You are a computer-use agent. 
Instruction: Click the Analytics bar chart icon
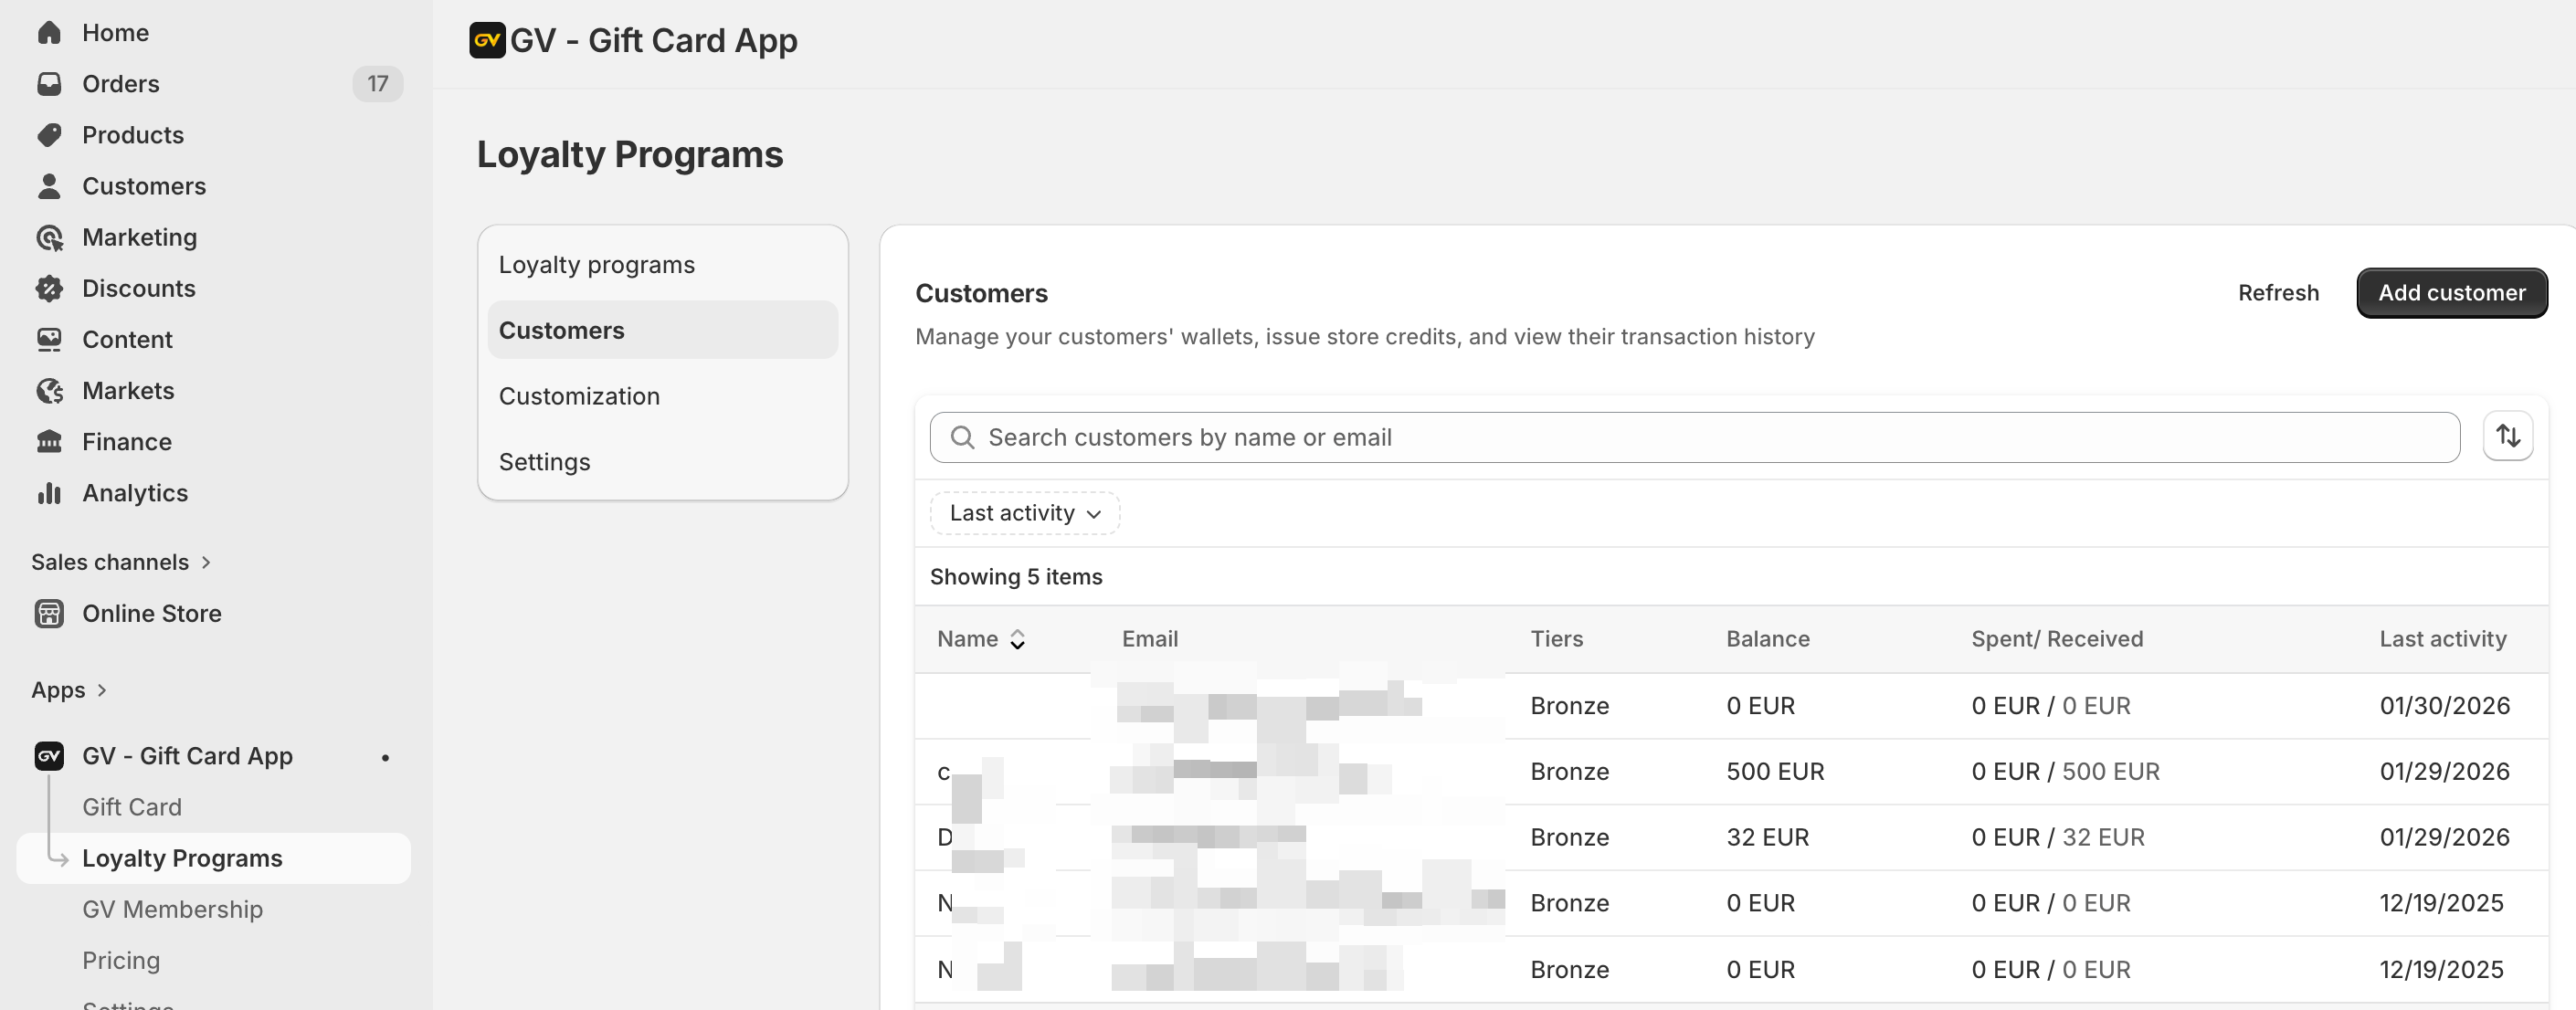pyautogui.click(x=49, y=493)
